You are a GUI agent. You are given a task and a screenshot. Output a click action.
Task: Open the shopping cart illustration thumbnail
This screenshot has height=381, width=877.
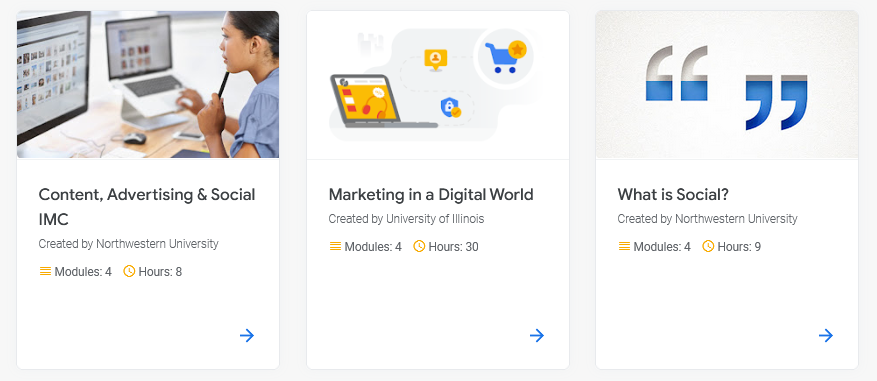pos(438,85)
